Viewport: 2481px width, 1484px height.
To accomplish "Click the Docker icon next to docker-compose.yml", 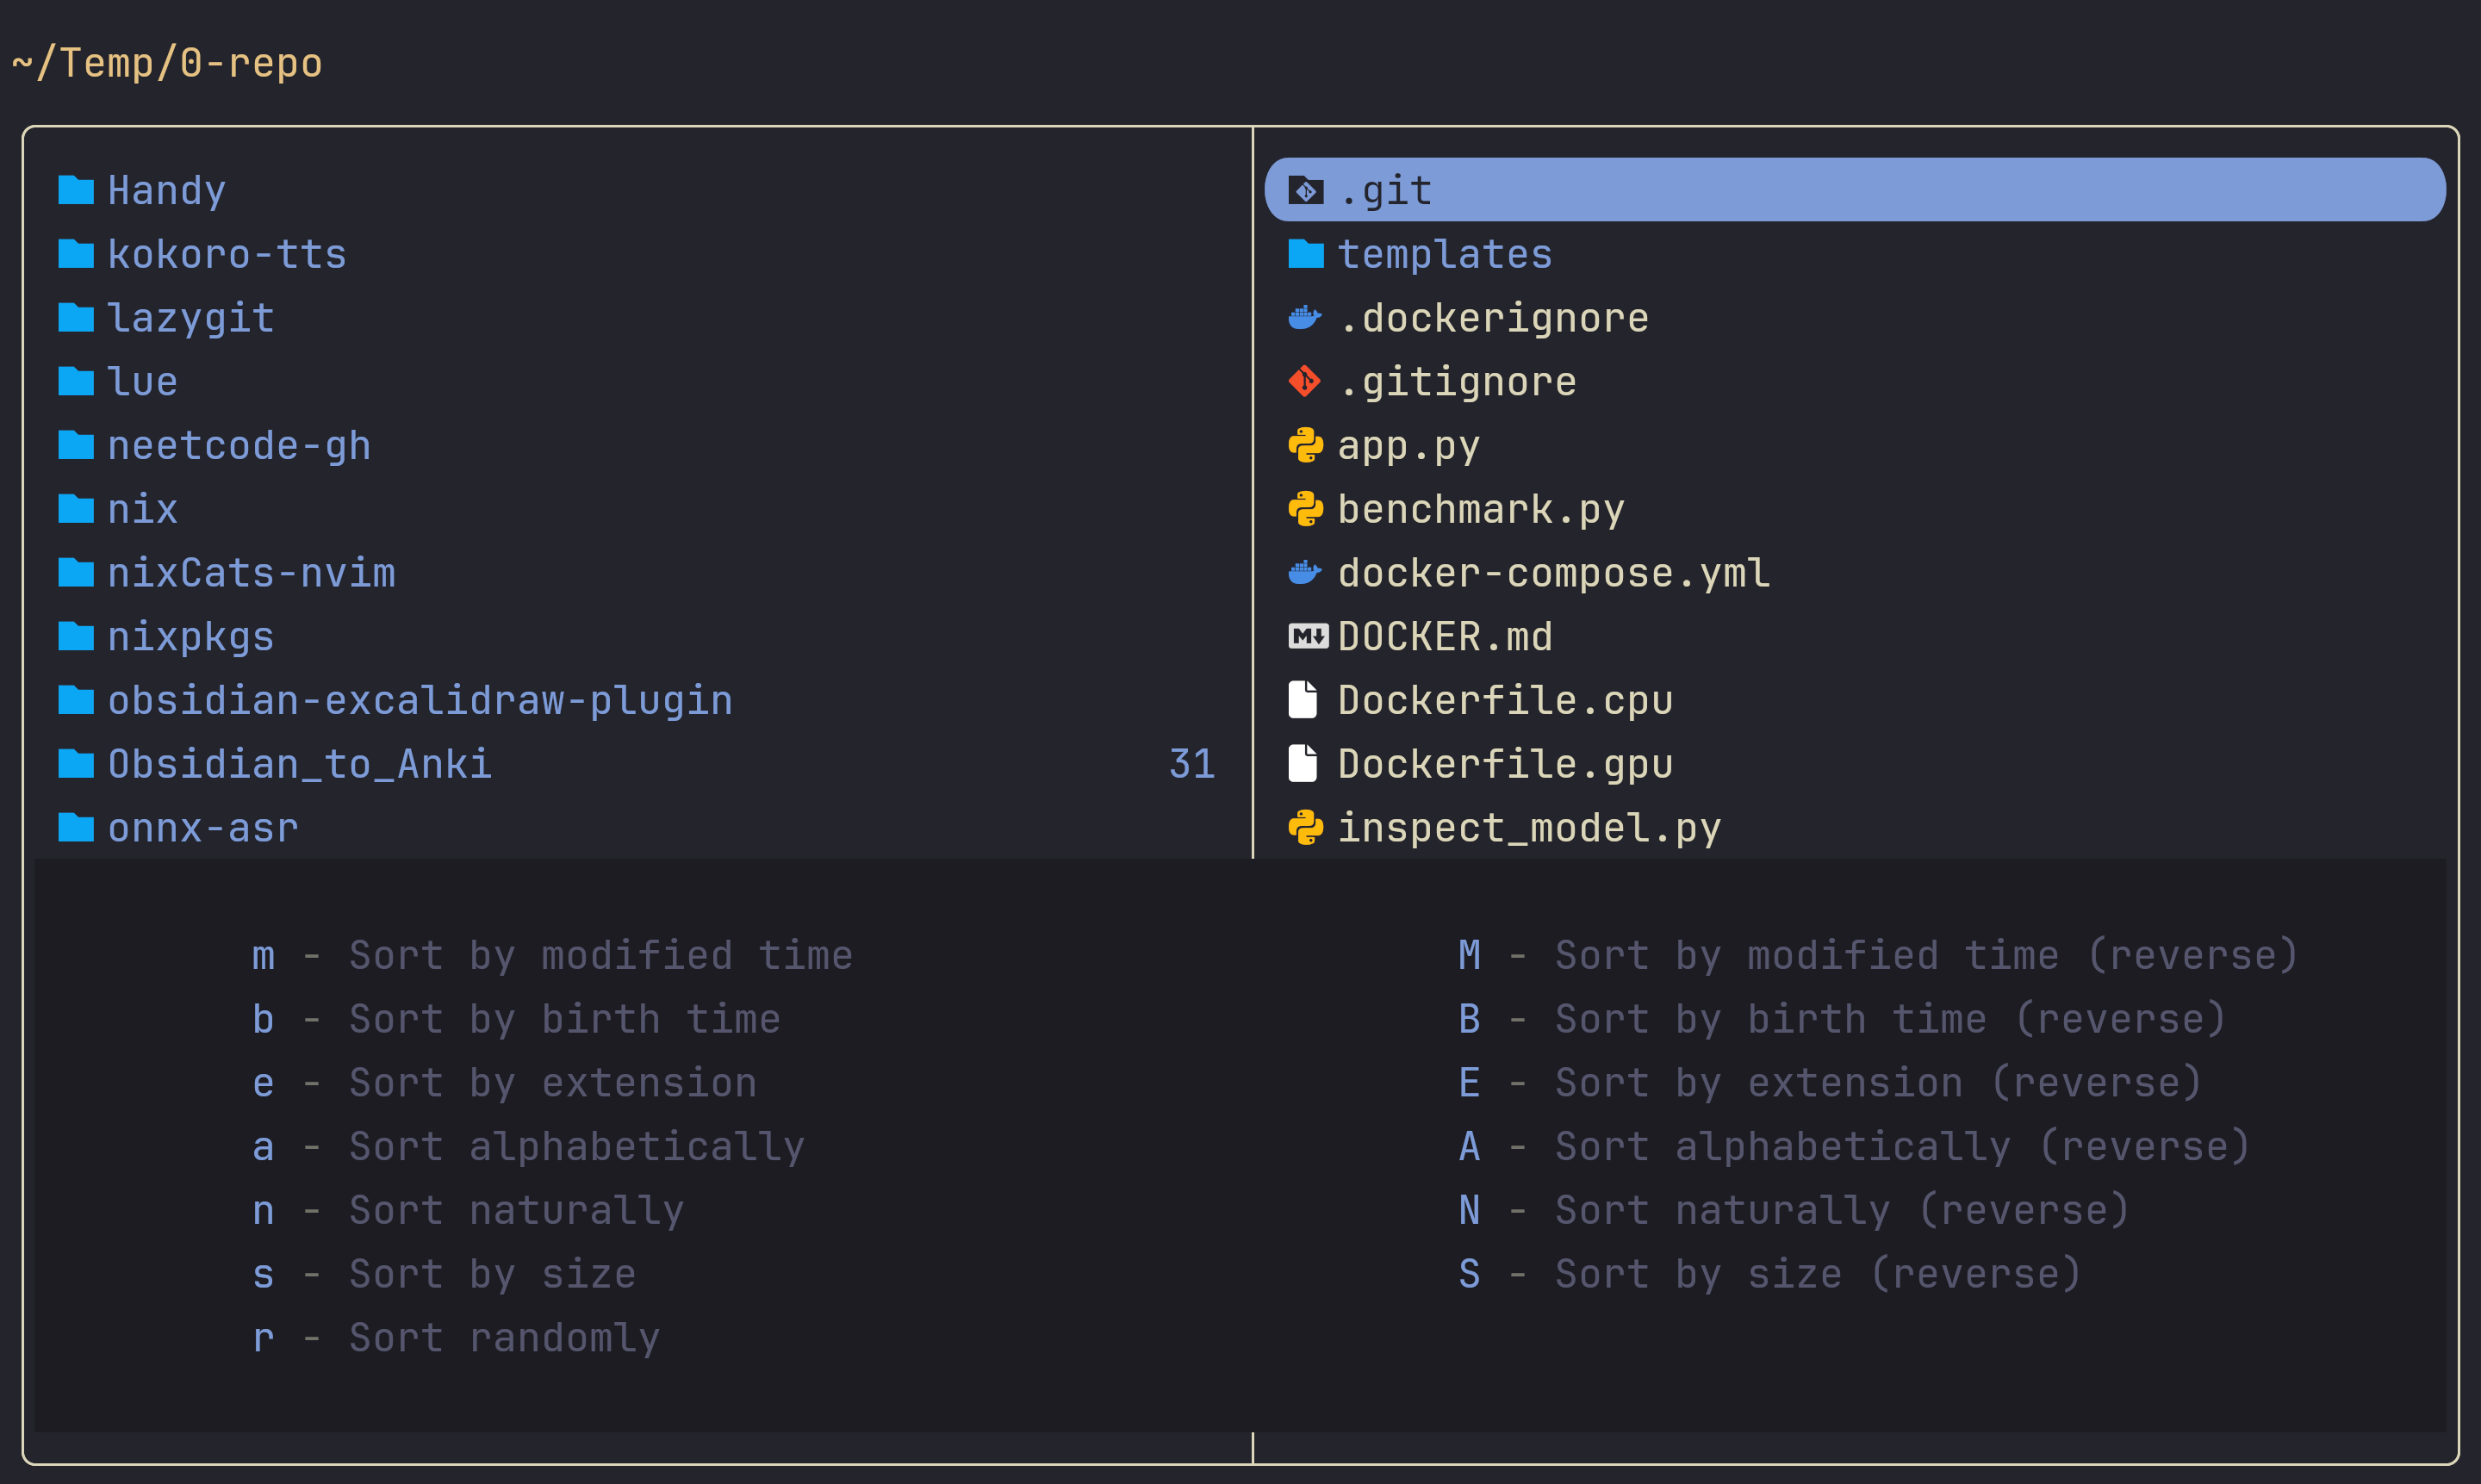I will (1306, 573).
